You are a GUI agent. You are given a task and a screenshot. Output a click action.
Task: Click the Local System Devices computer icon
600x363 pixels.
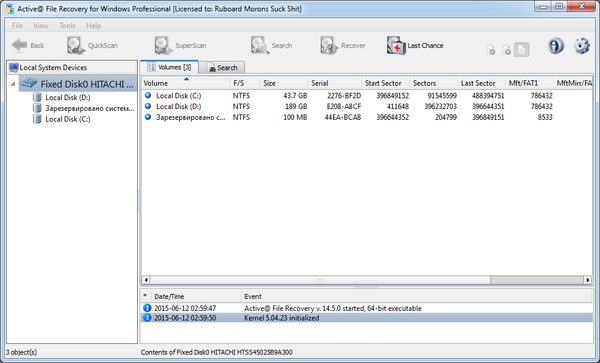point(13,68)
